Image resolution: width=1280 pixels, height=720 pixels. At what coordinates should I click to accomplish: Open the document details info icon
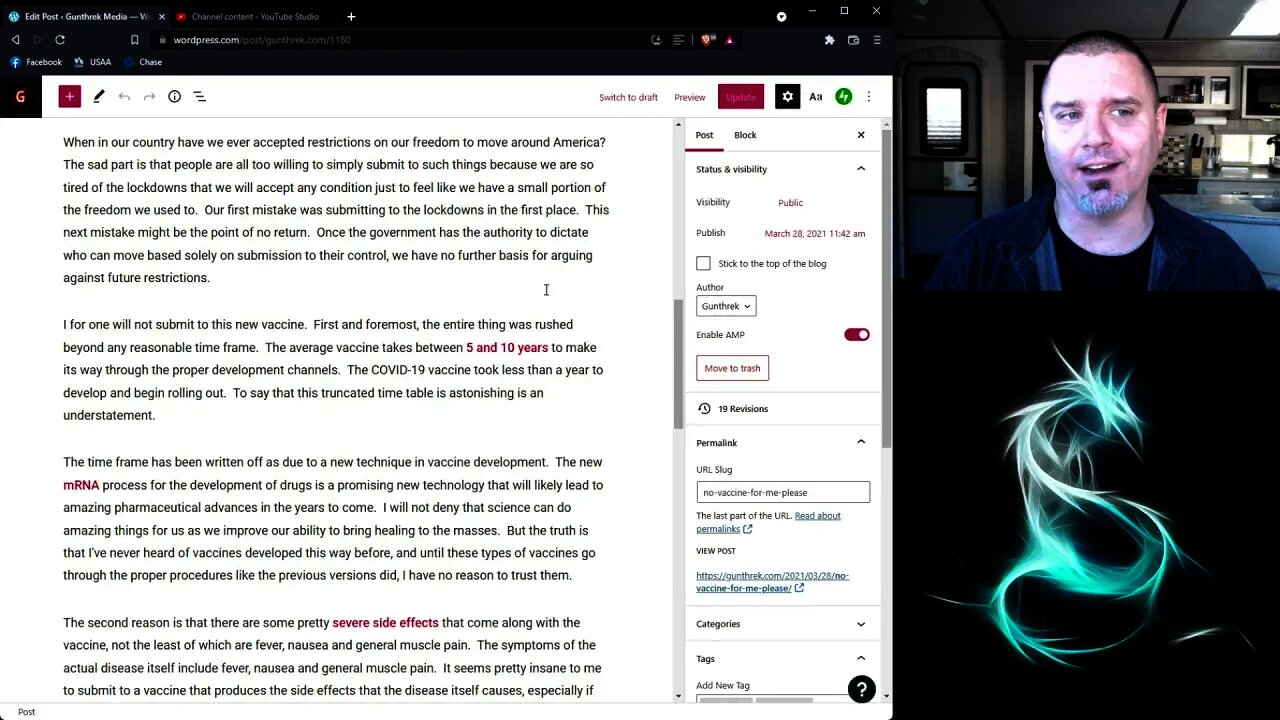[174, 96]
